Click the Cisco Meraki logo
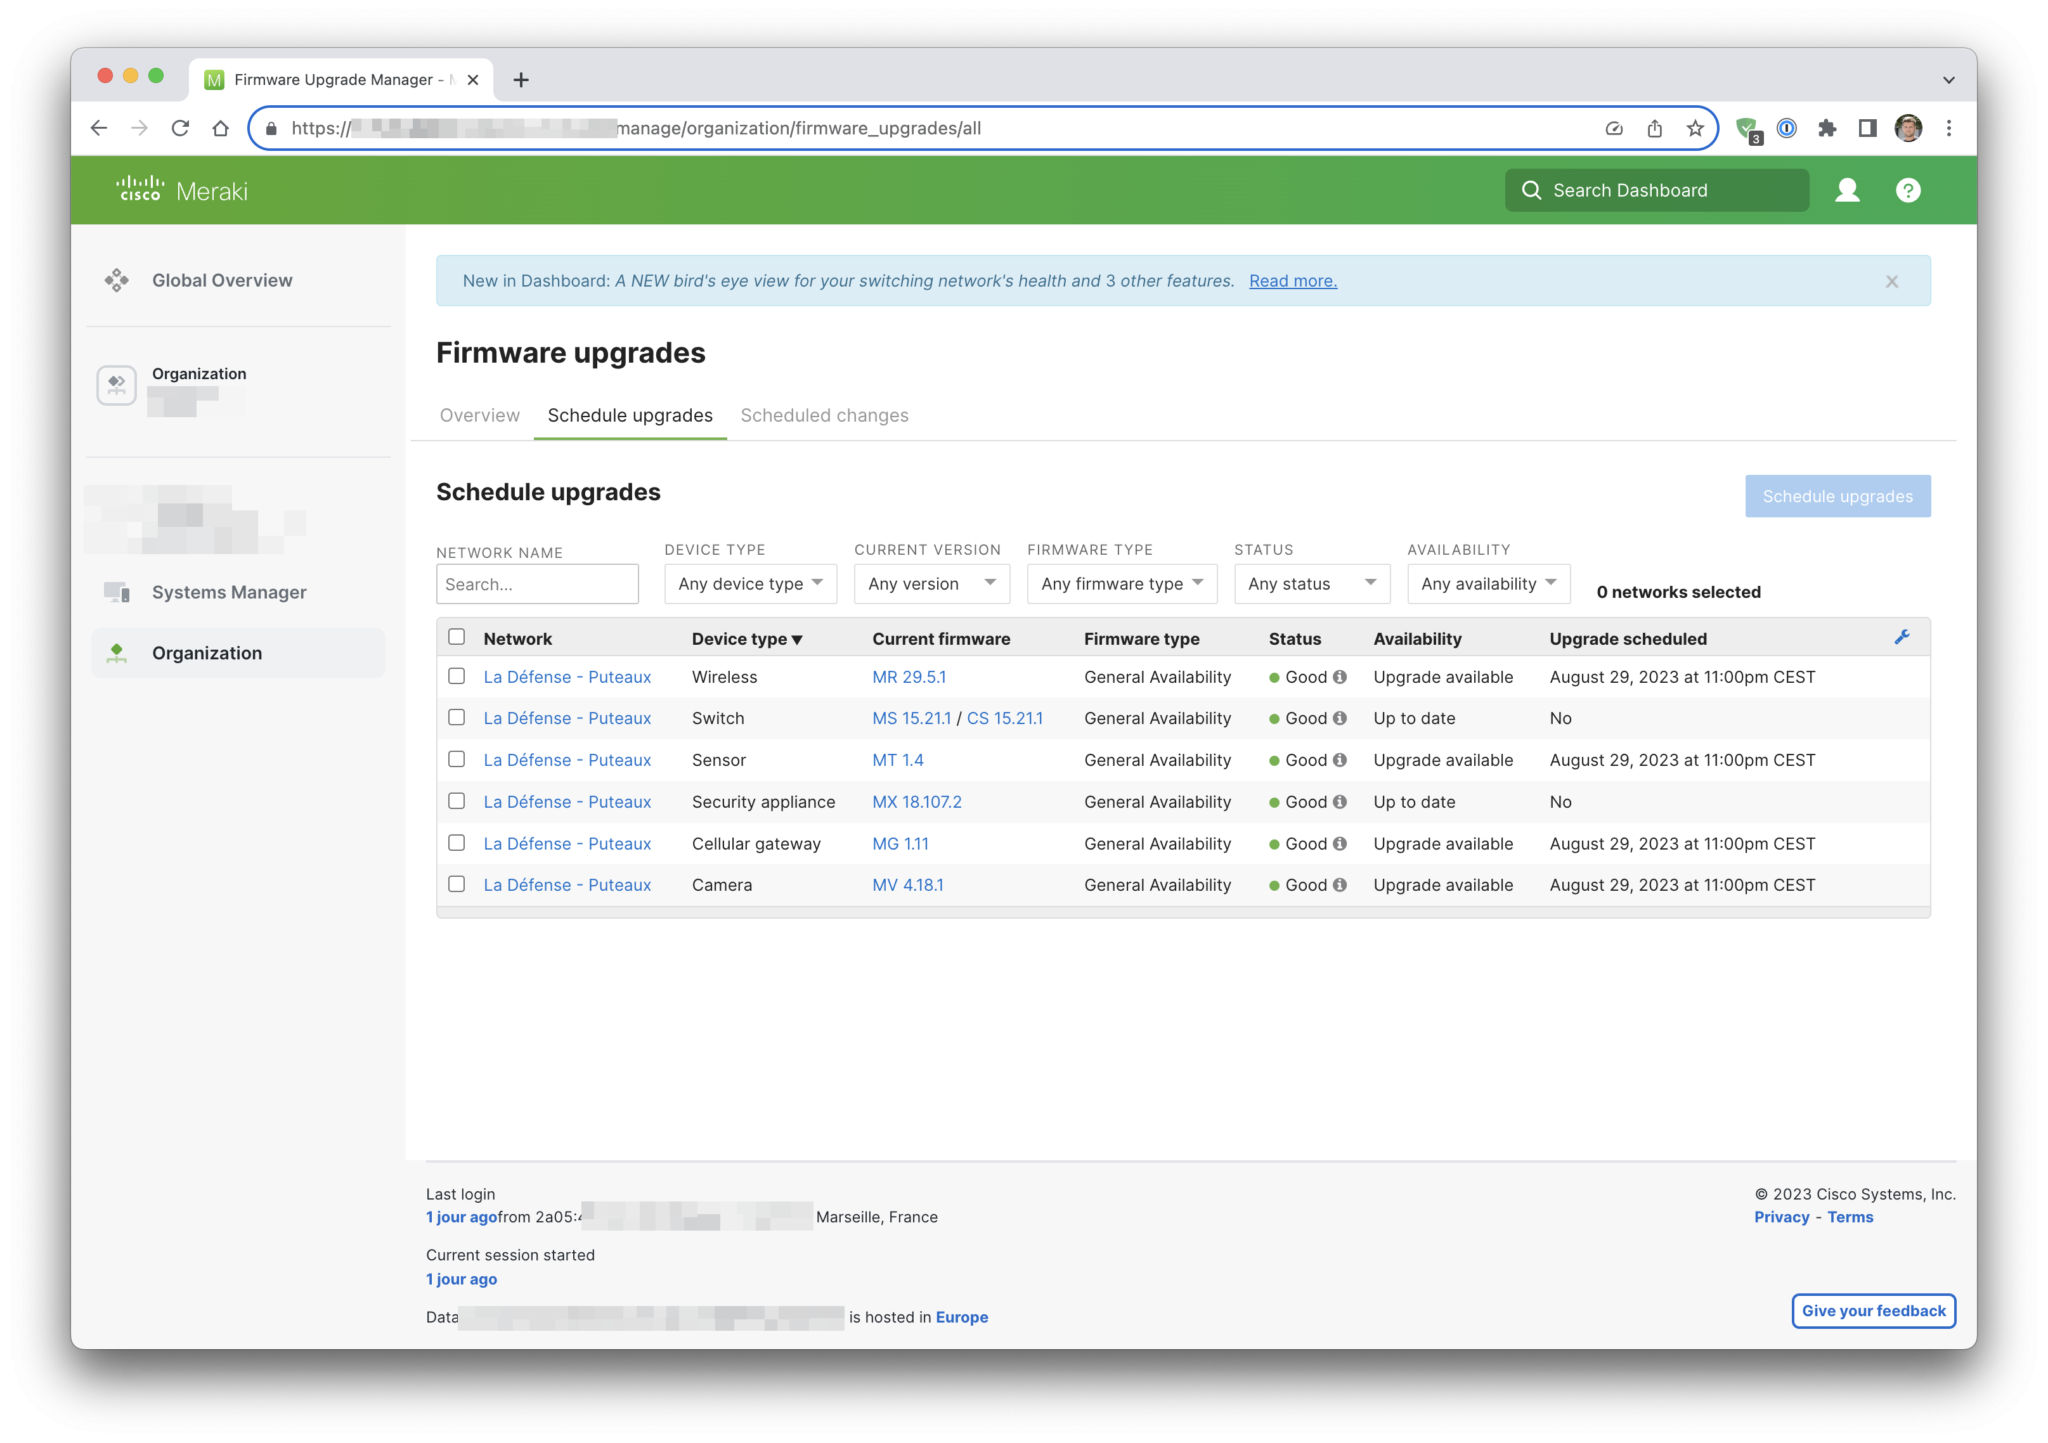 click(181, 190)
